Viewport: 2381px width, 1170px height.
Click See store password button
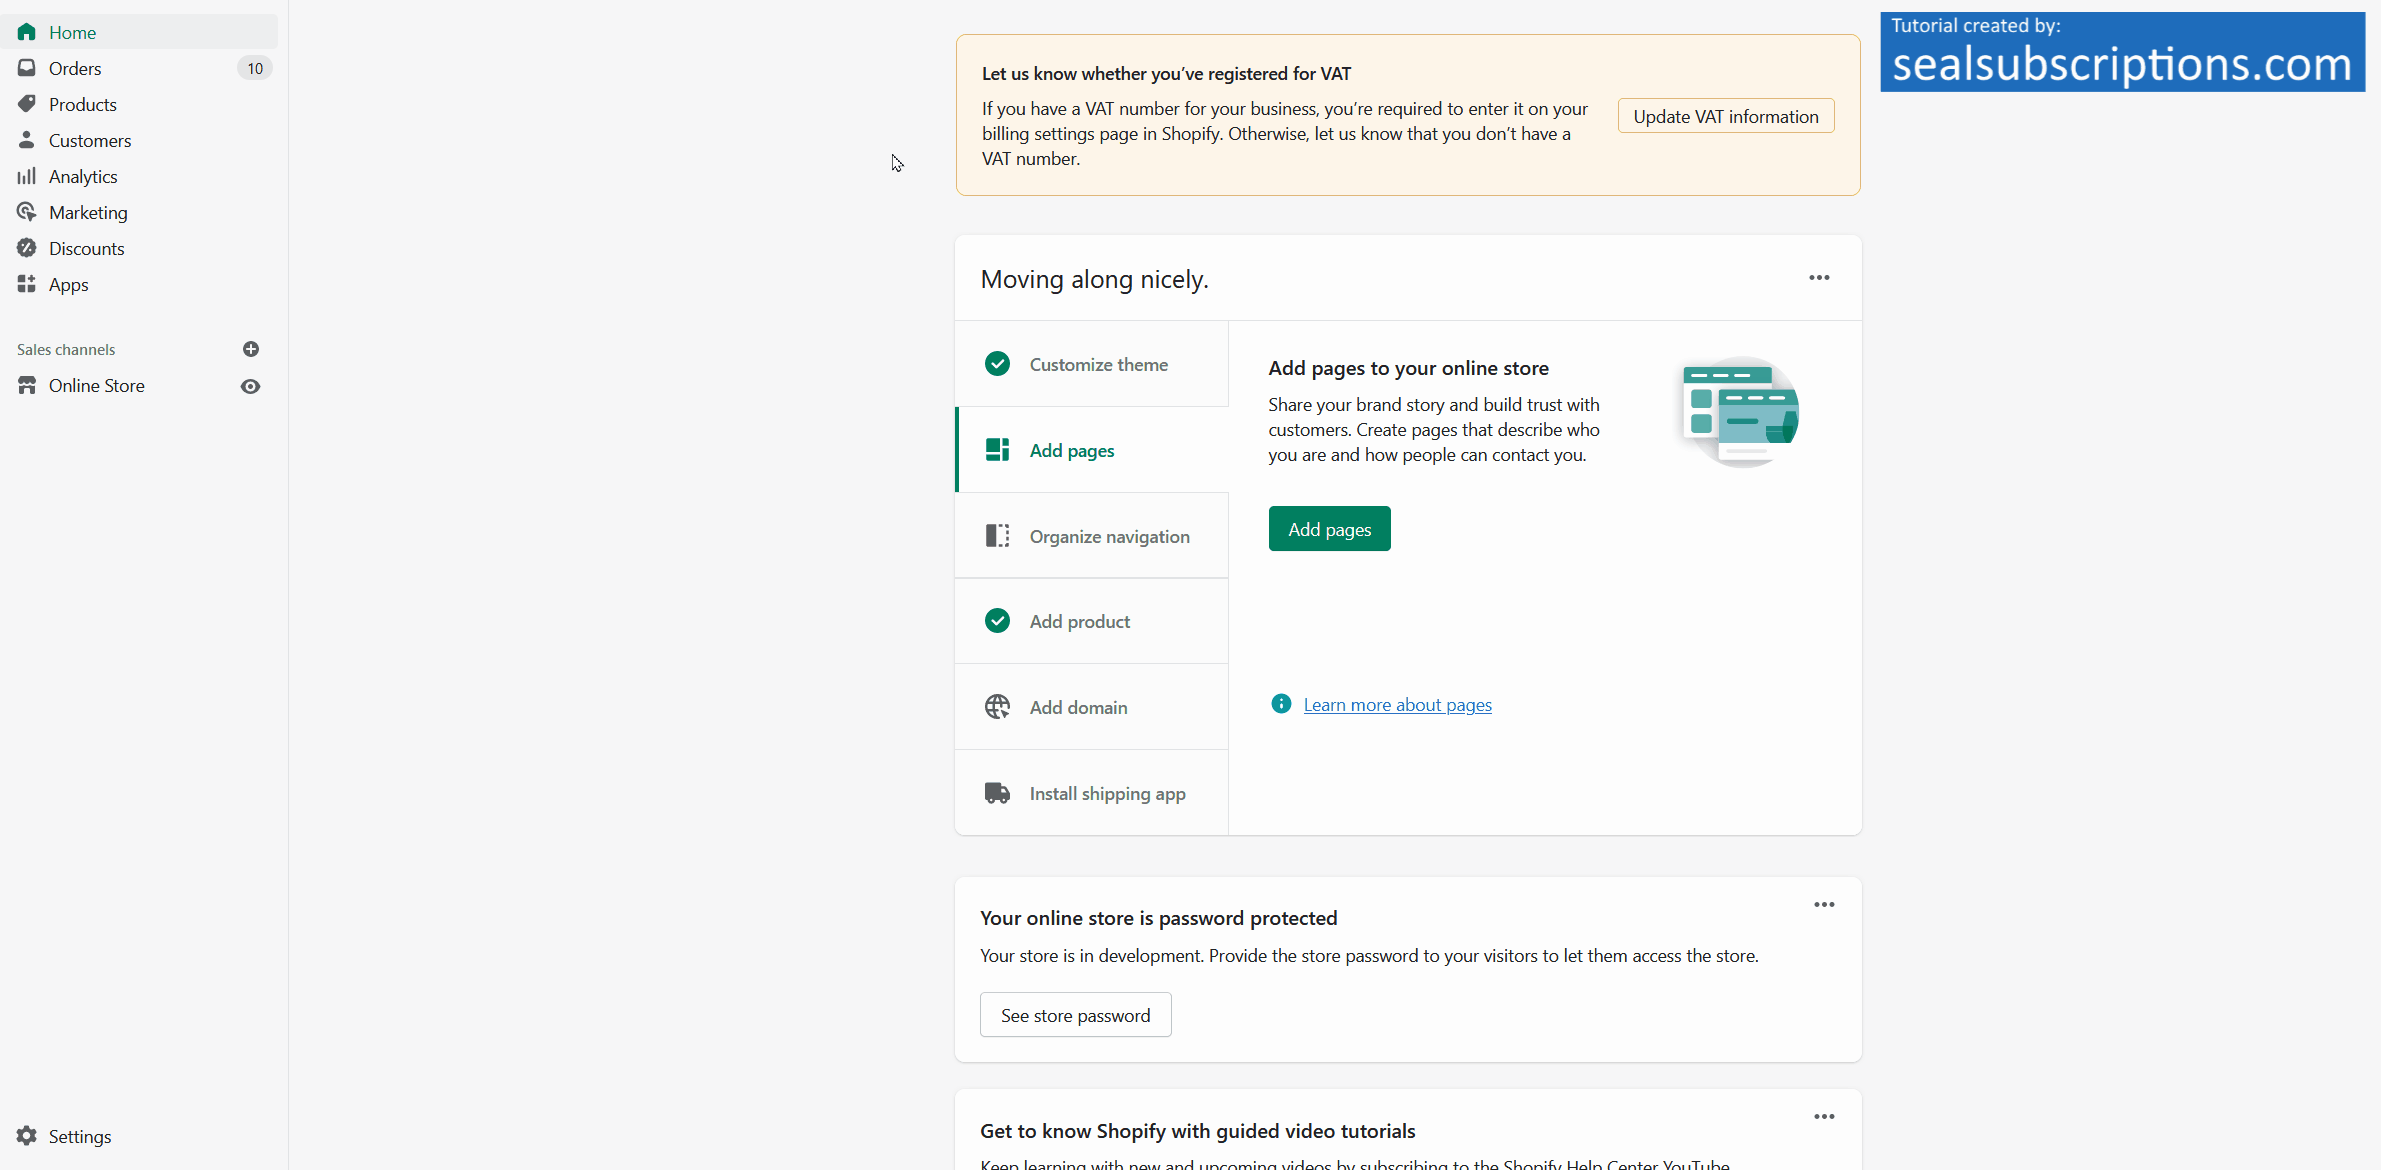tap(1075, 1015)
